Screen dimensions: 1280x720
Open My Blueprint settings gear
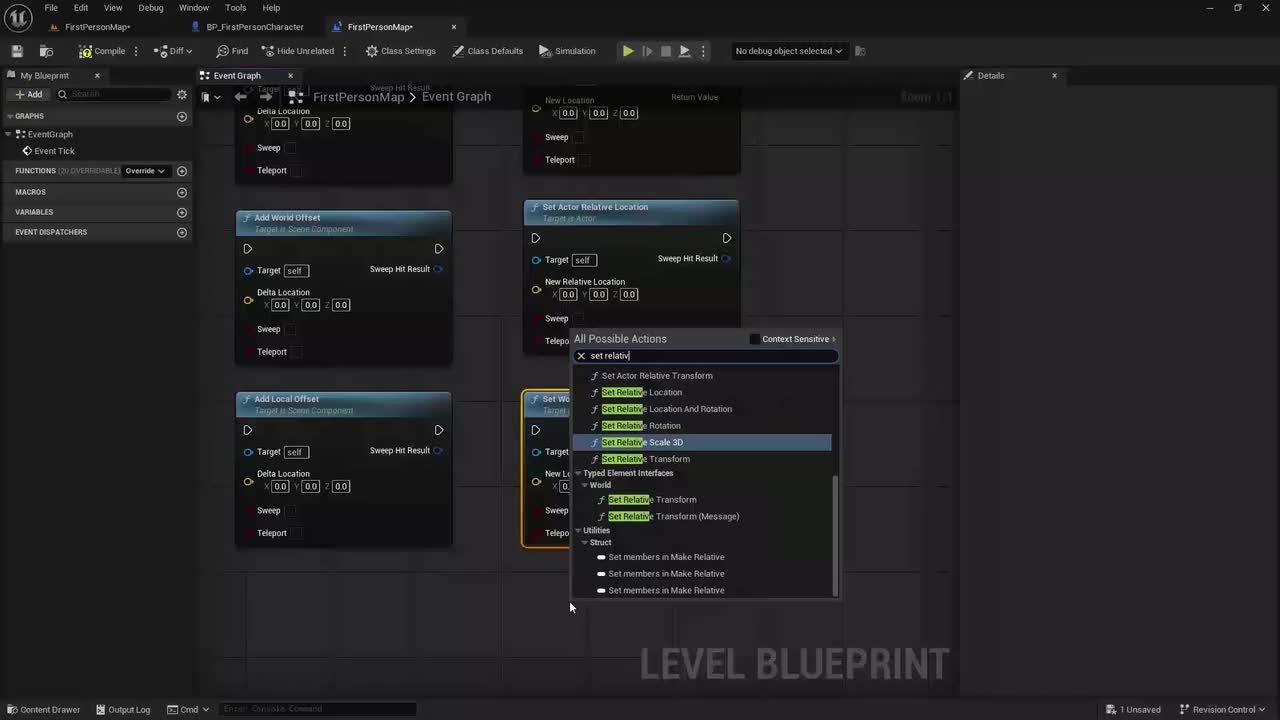(x=182, y=95)
